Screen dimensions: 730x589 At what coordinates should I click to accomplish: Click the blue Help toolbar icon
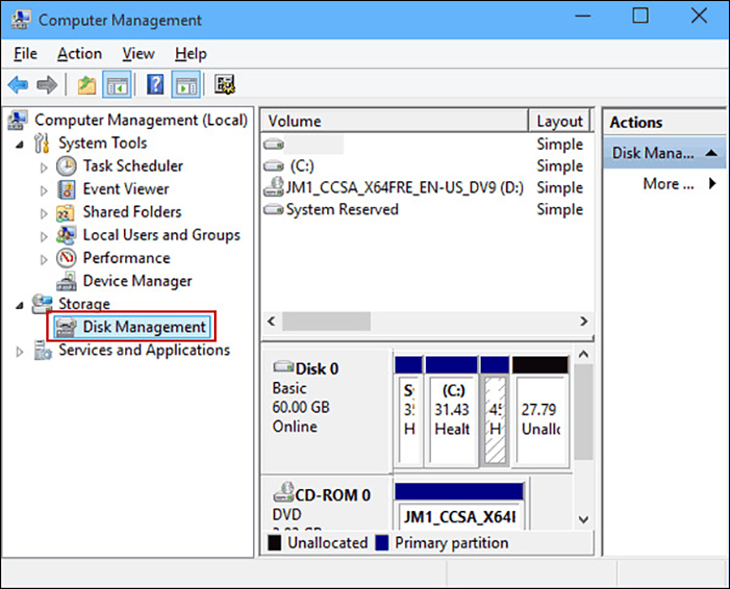click(155, 85)
